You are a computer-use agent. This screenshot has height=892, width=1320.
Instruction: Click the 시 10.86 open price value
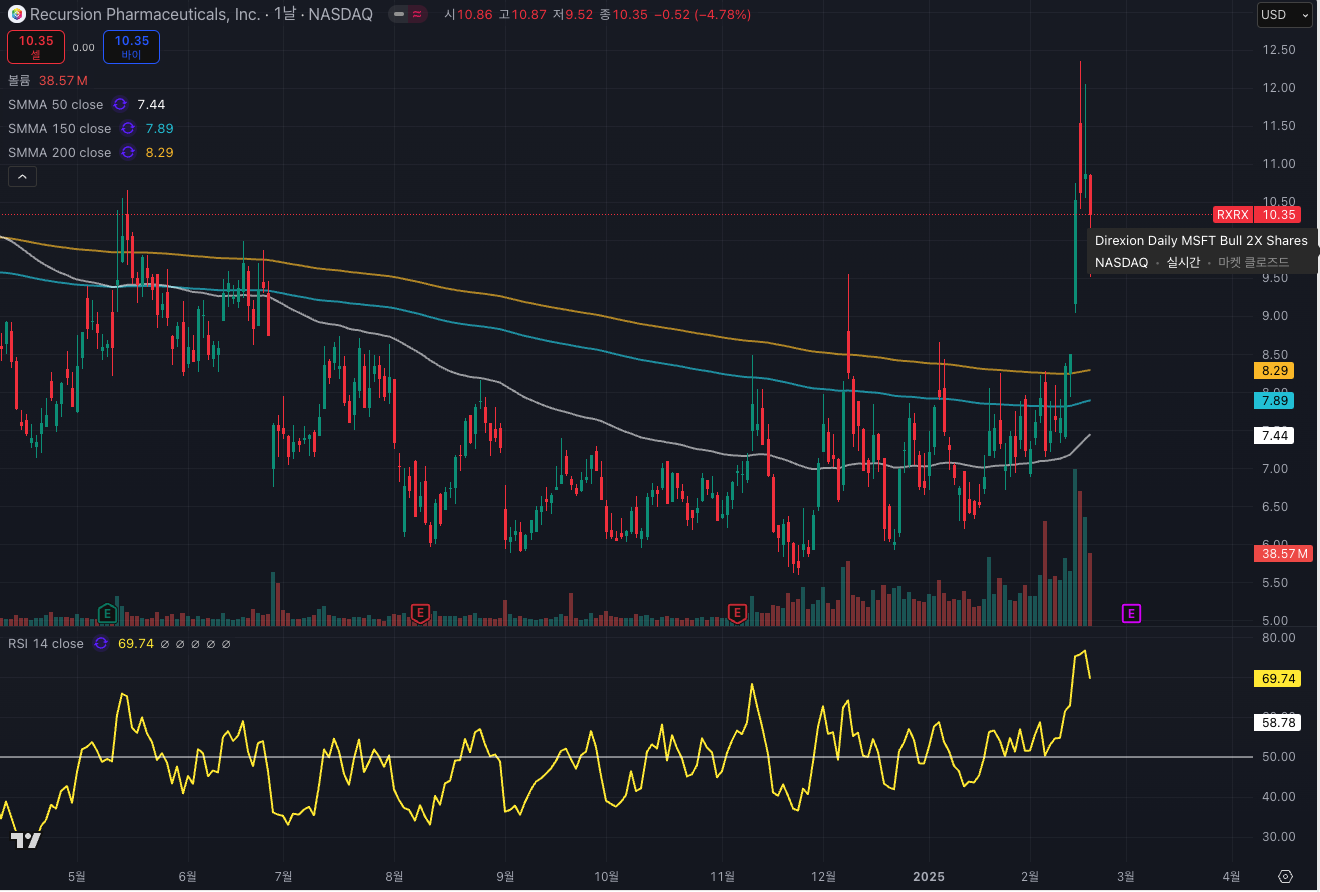pyautogui.click(x=468, y=14)
